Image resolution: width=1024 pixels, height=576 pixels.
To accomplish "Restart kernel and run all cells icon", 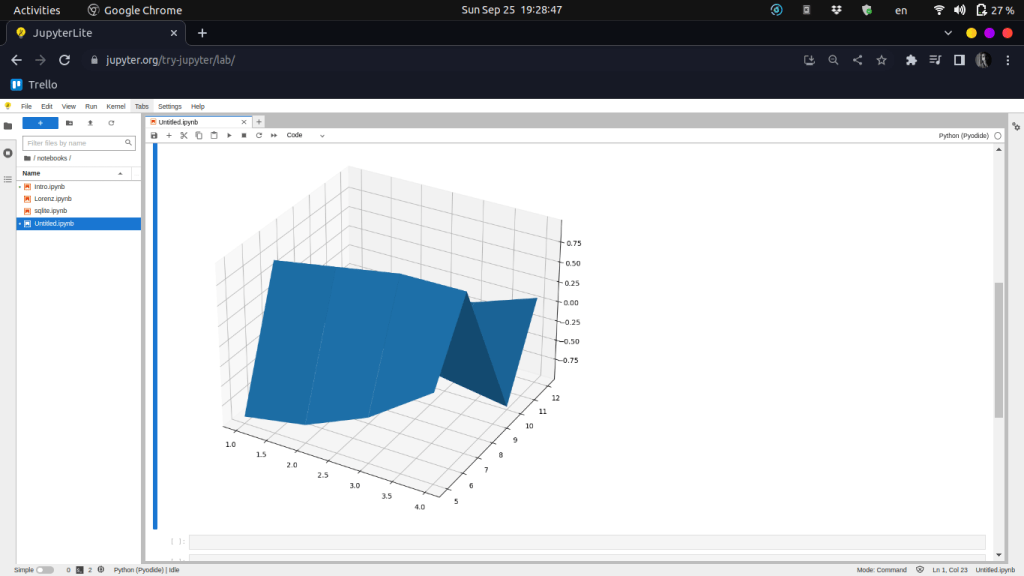I will click(x=274, y=135).
